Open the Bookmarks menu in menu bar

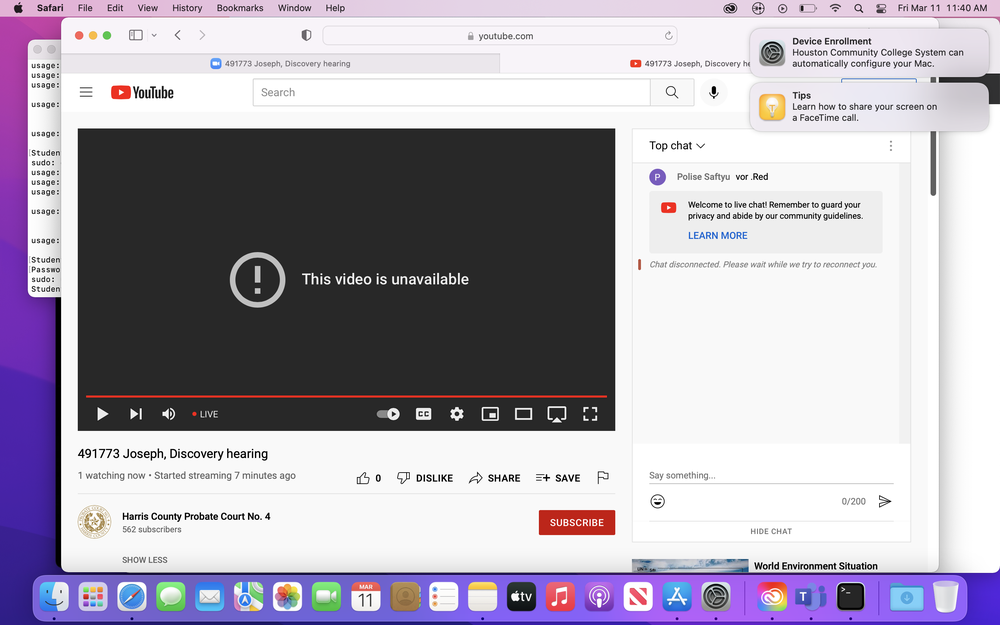click(239, 8)
